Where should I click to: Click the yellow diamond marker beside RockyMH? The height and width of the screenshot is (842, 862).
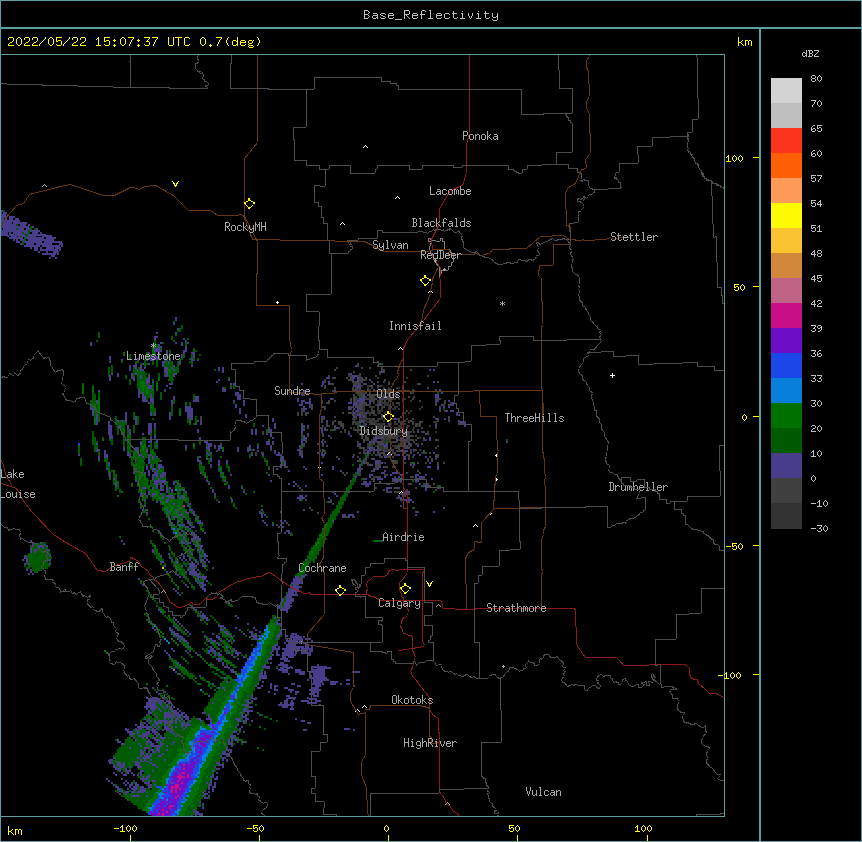pos(249,204)
